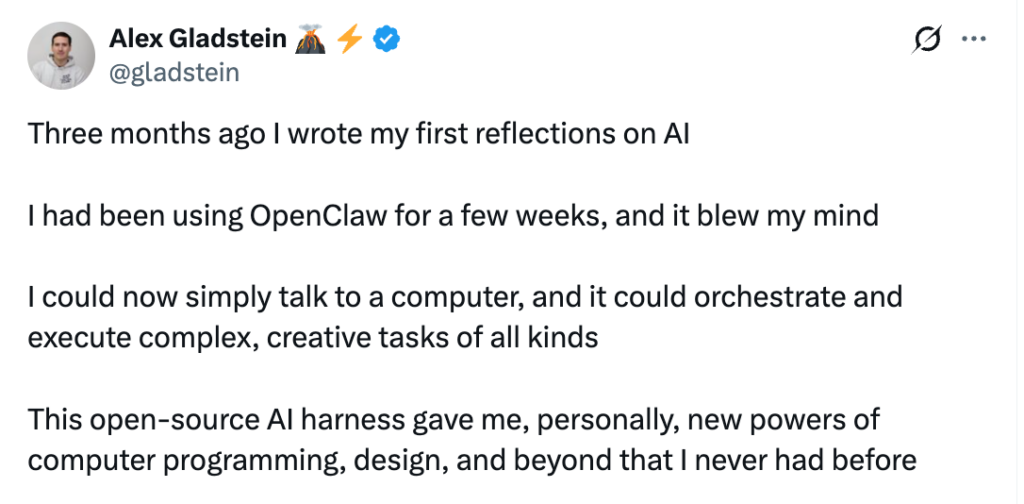
Task: Open the three-dot more options menu
Action: (974, 39)
